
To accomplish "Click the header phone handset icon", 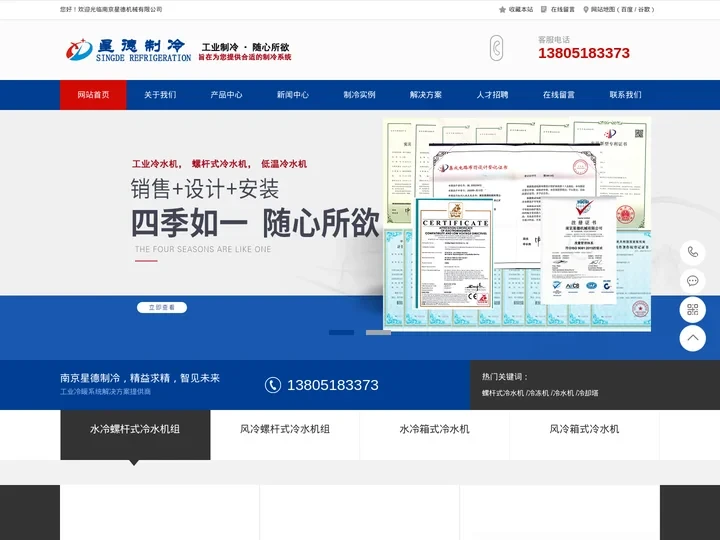I will pyautogui.click(x=496, y=48).
